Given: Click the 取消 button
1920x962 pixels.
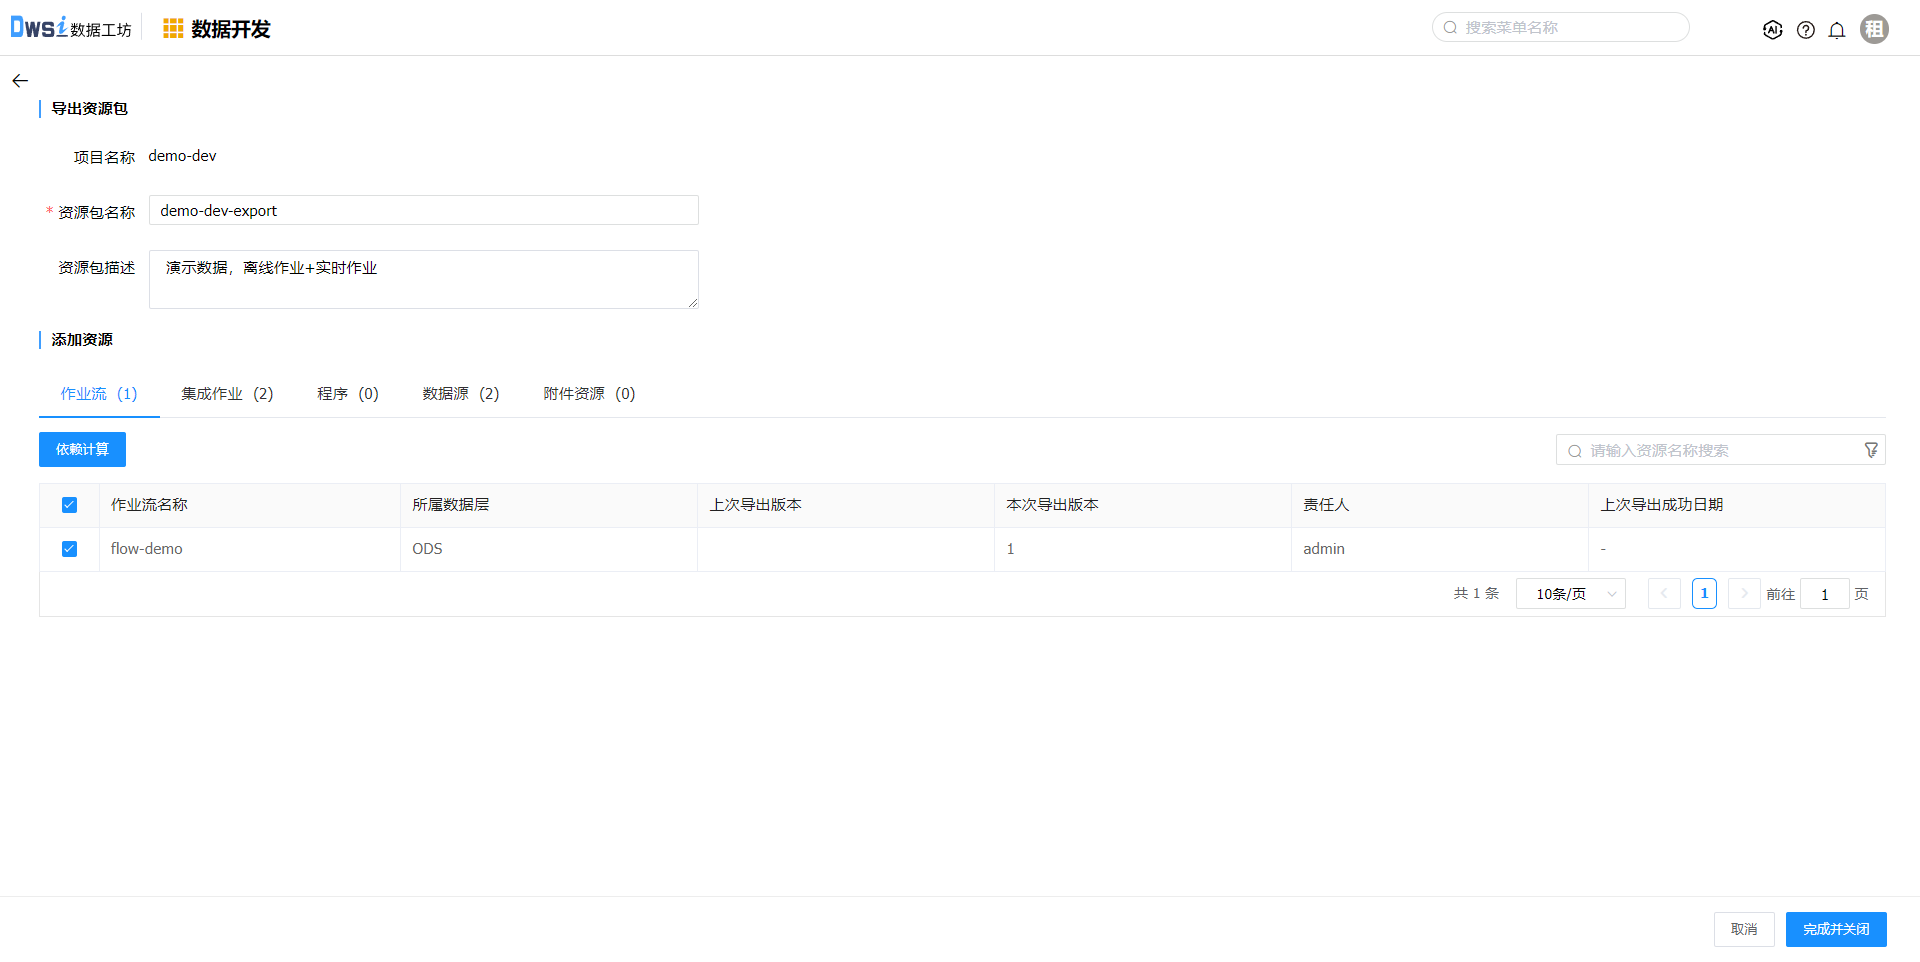Looking at the screenshot, I should (x=1744, y=929).
